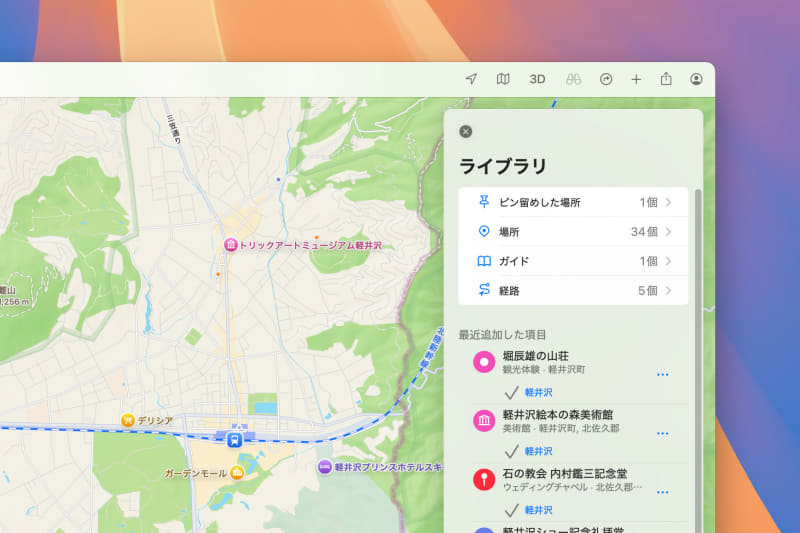Click the checkmark under 堀辰雄の山荘
Viewport: 800px width, 533px height.
(x=511, y=393)
